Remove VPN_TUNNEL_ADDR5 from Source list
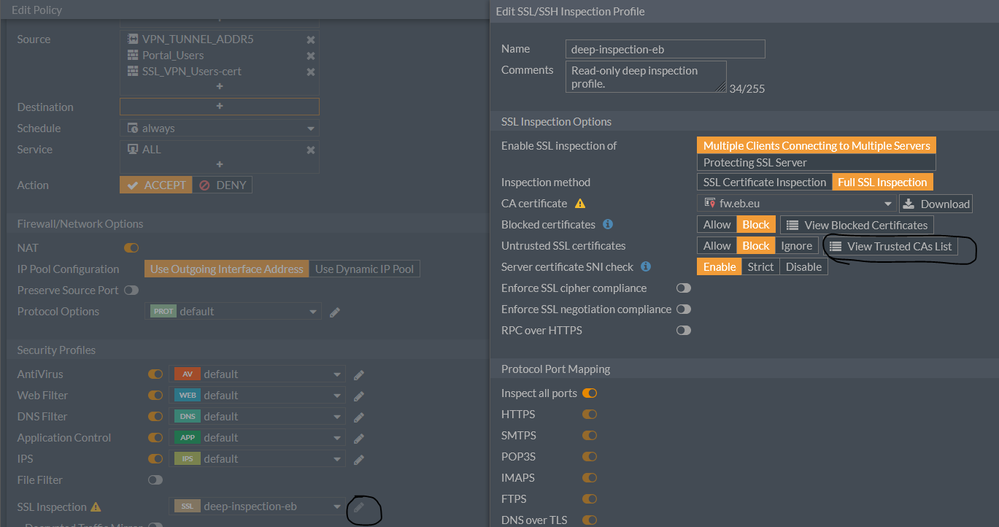Viewport: 999px width, 527px height. click(310, 39)
